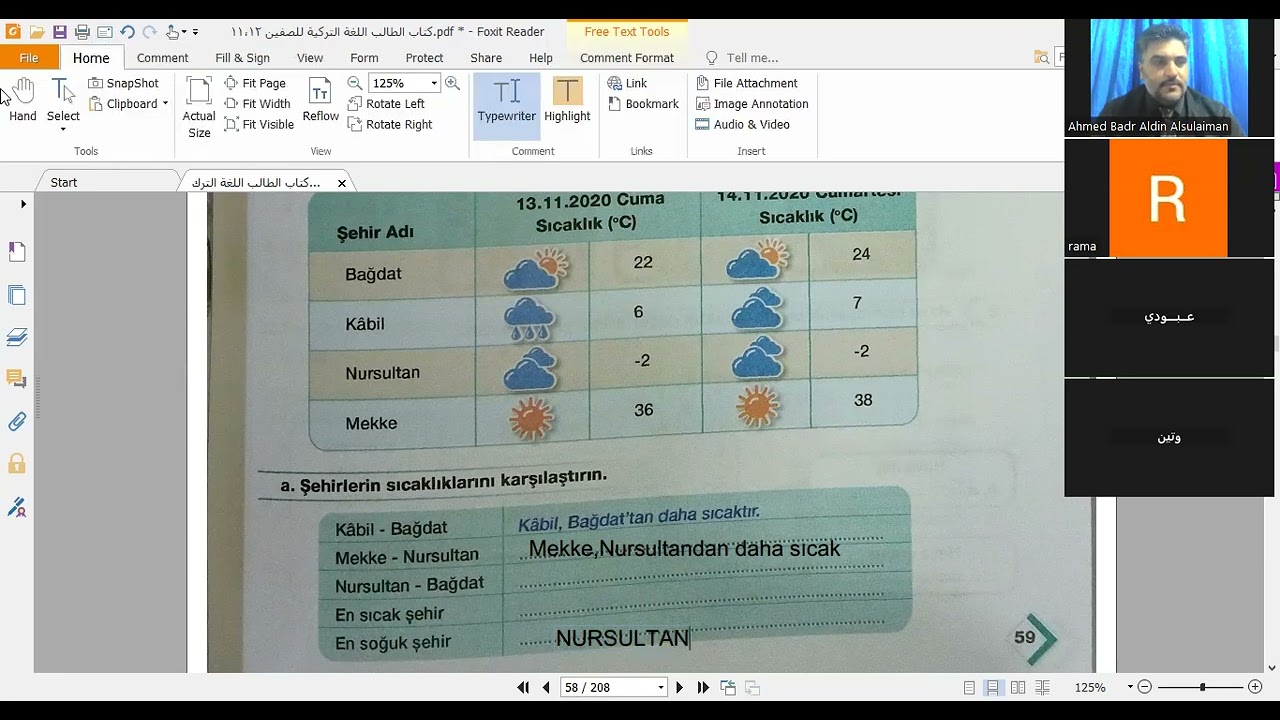The height and width of the screenshot is (720, 1280).
Task: Select the Hand tool
Action: point(22,101)
